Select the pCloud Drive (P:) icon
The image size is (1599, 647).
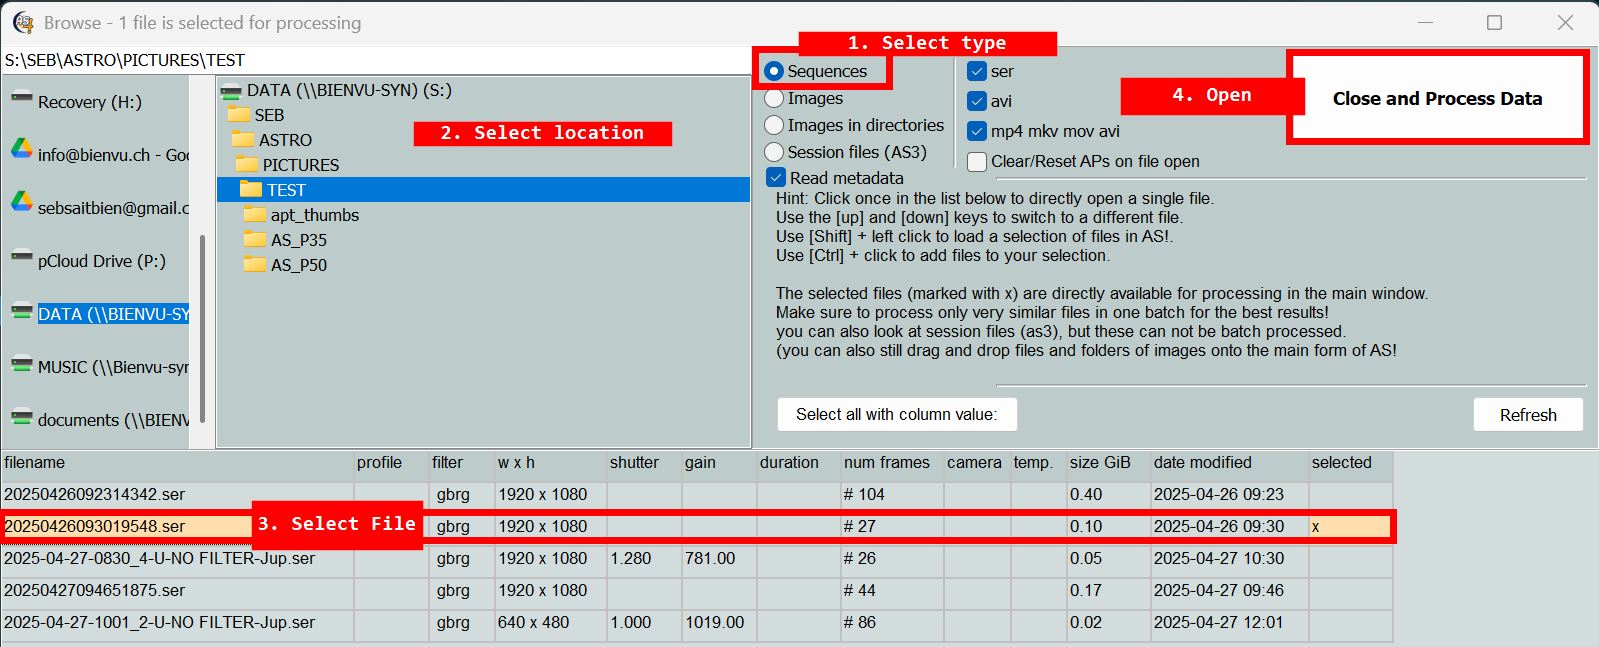[x=22, y=258]
